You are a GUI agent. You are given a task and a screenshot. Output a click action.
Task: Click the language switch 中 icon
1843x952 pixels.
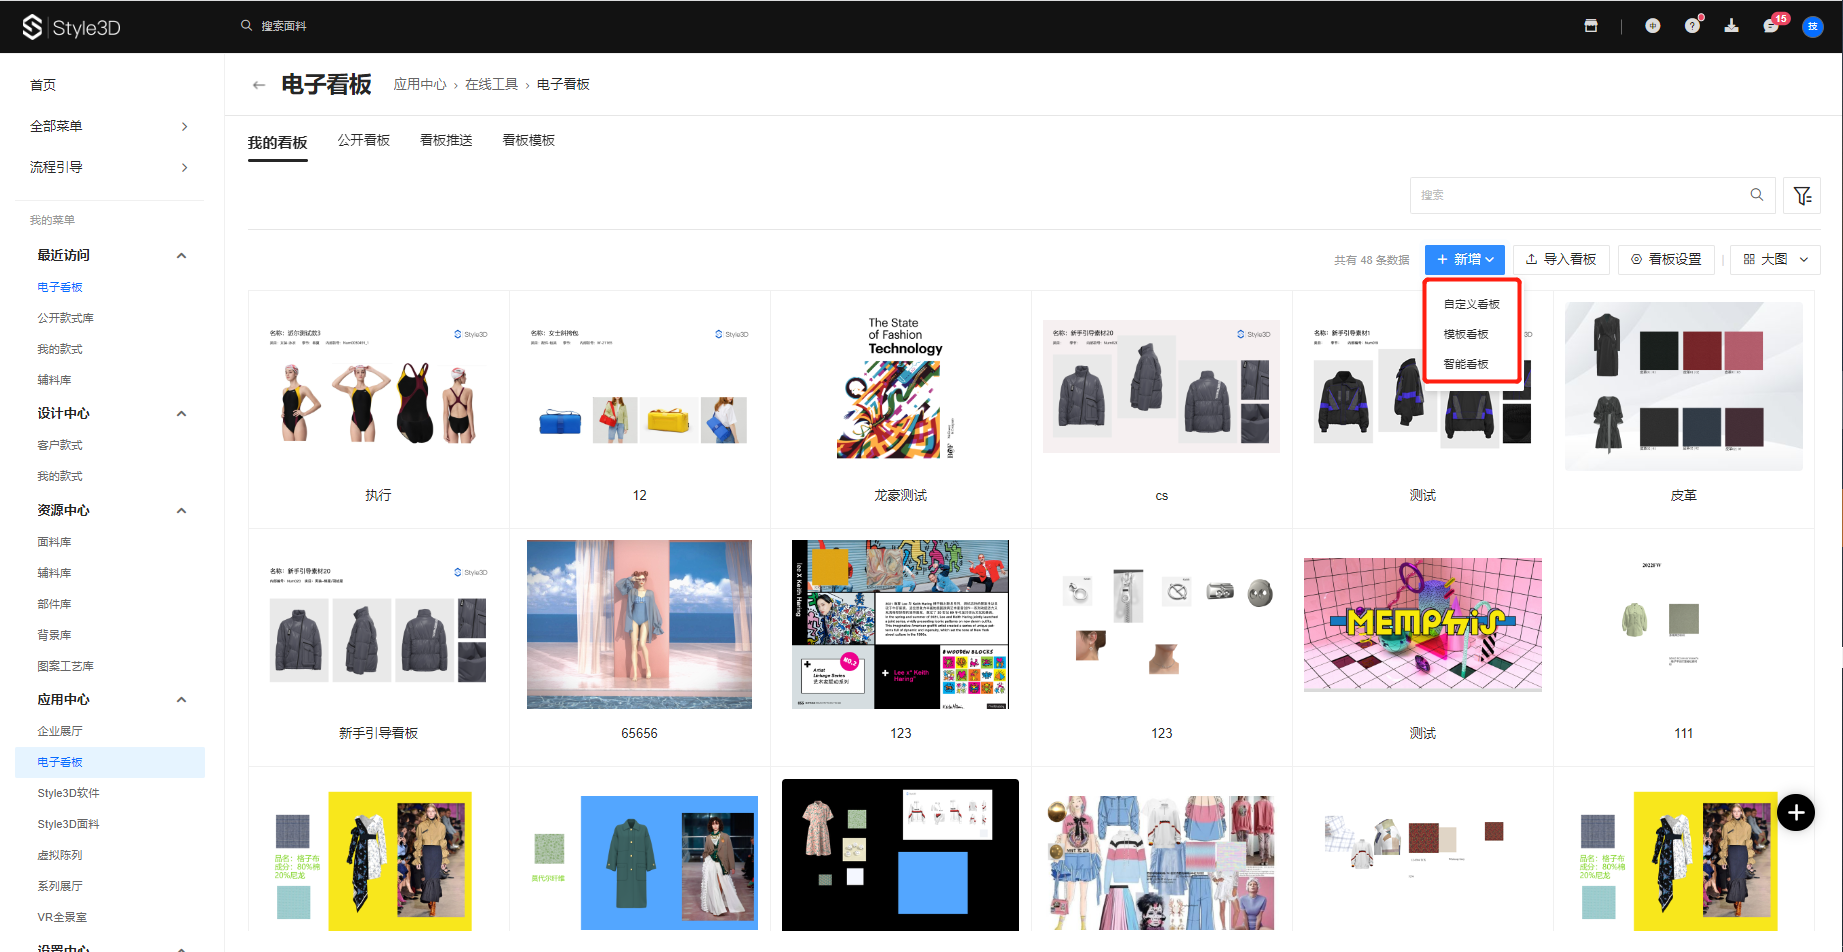tap(1652, 26)
